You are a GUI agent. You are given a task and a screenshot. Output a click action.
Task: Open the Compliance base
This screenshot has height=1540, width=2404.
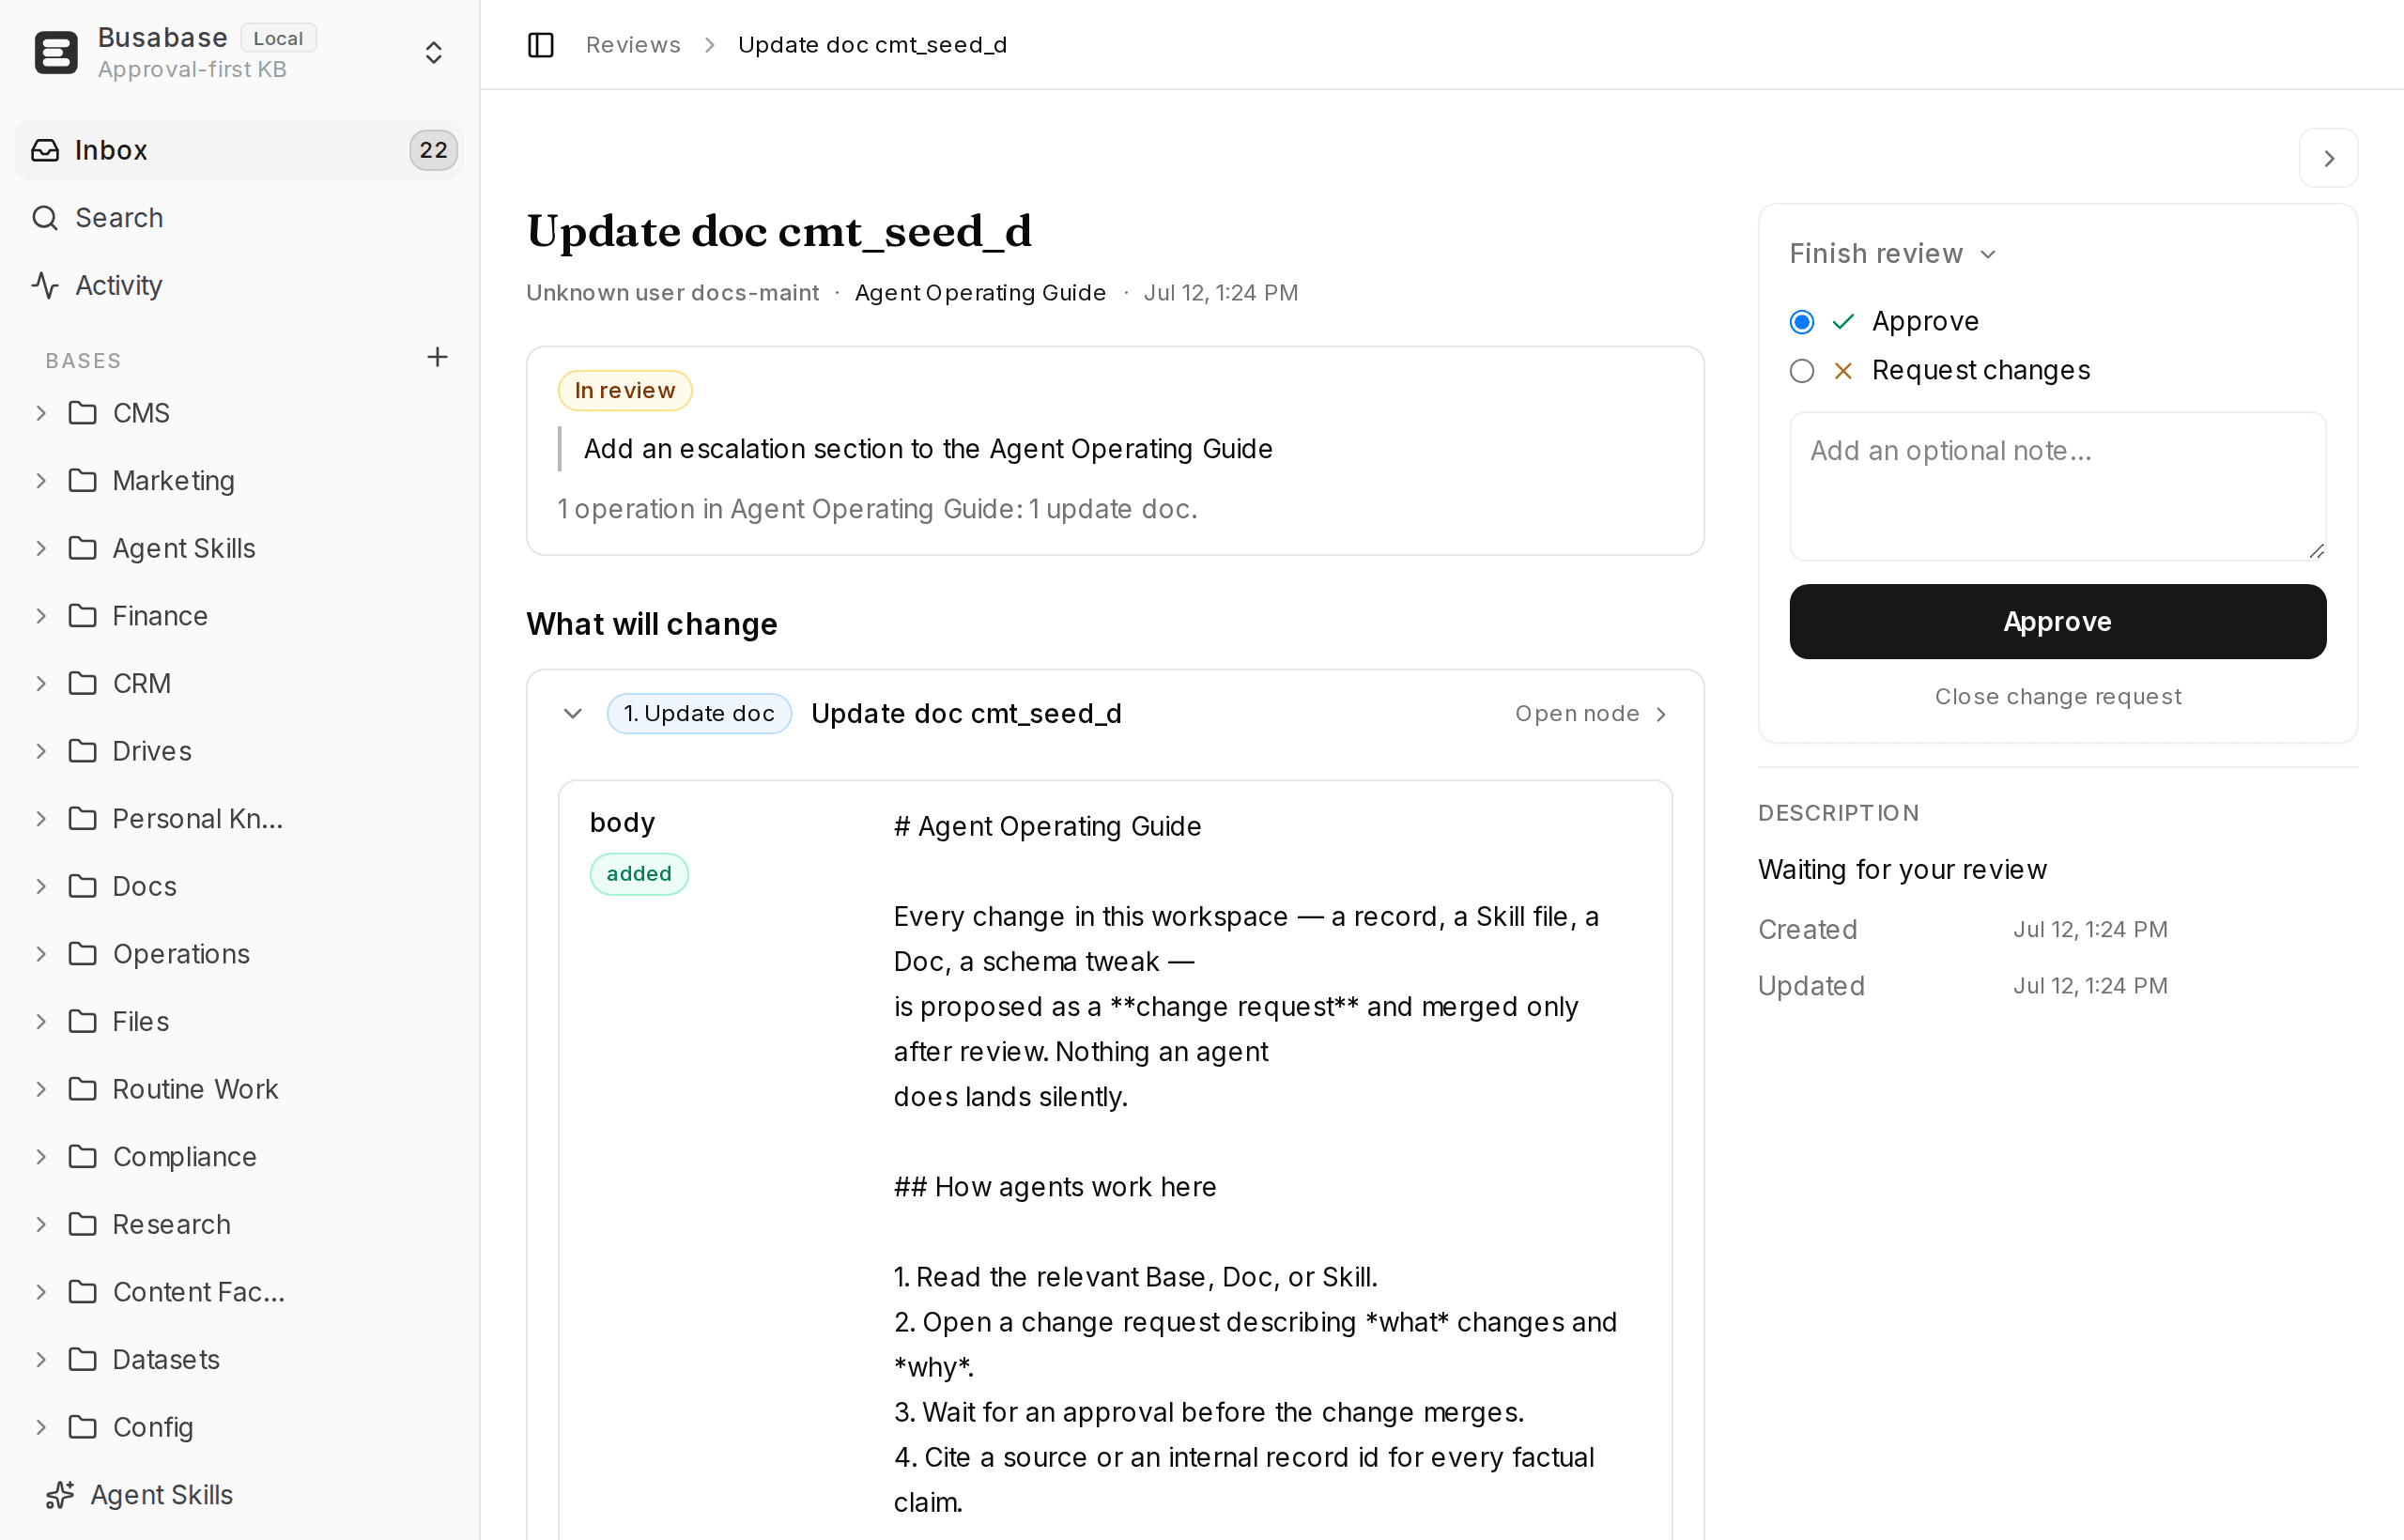(x=184, y=1157)
